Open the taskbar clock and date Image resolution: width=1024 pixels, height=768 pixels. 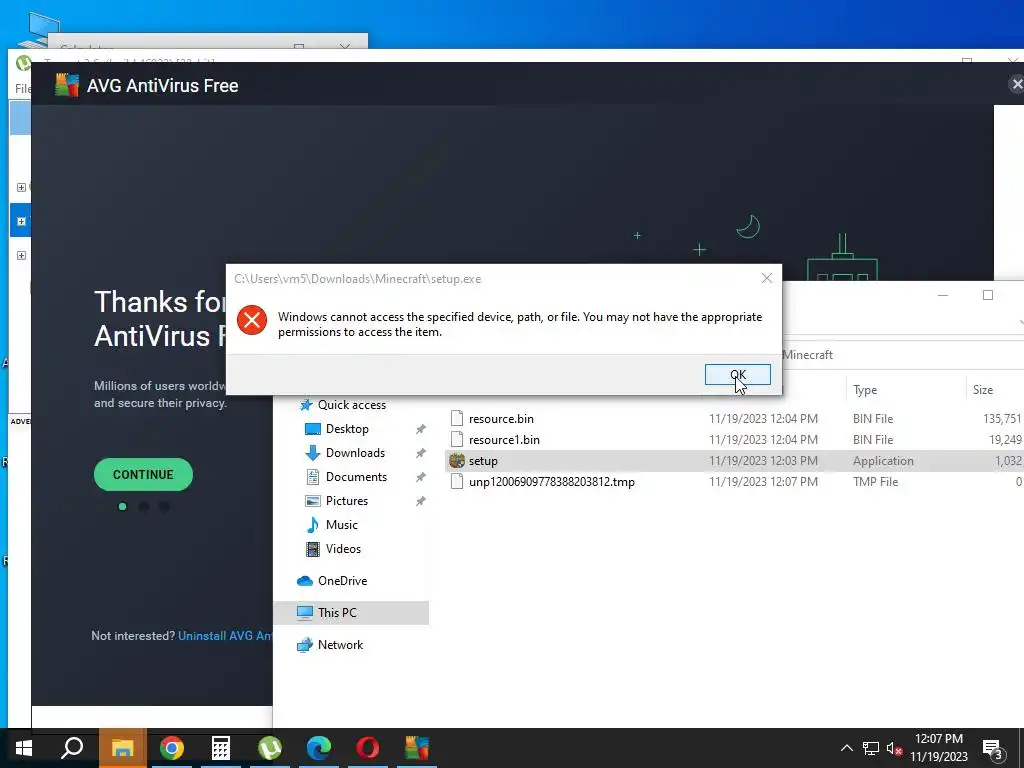[938, 748]
